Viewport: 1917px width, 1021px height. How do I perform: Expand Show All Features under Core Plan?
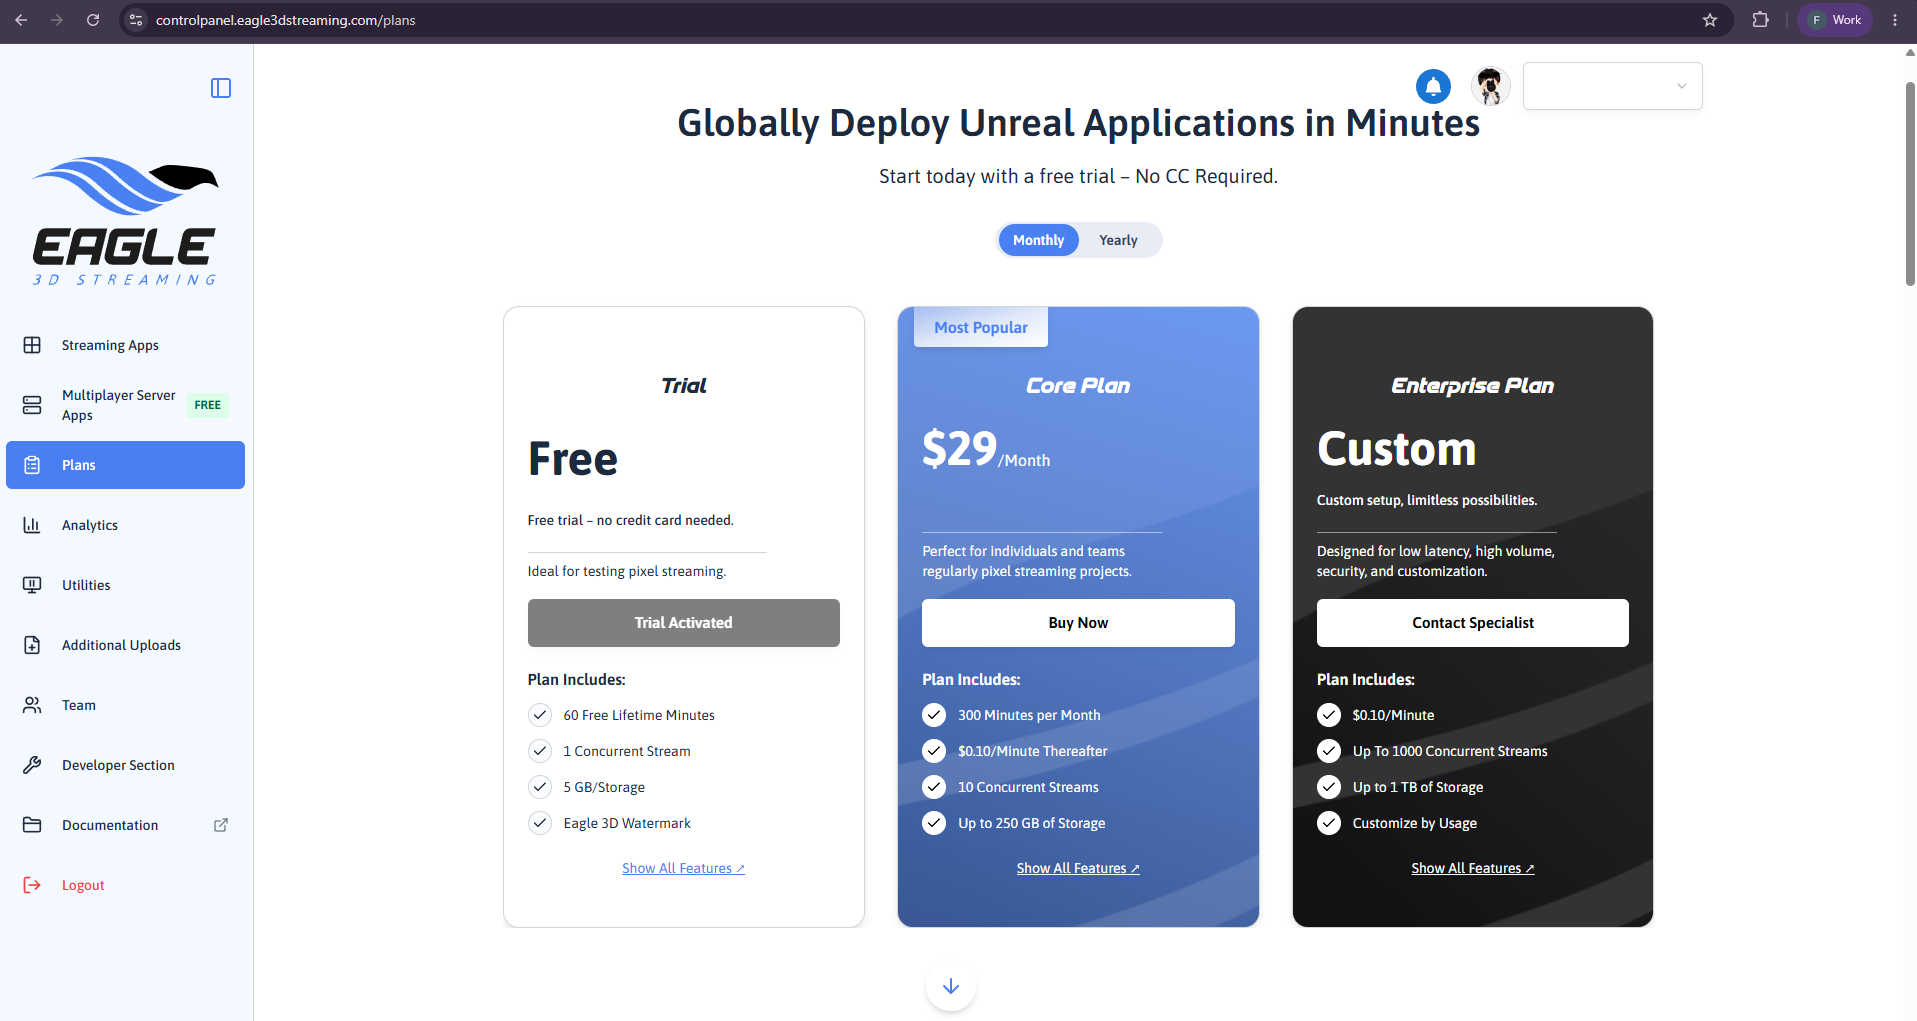click(1078, 868)
